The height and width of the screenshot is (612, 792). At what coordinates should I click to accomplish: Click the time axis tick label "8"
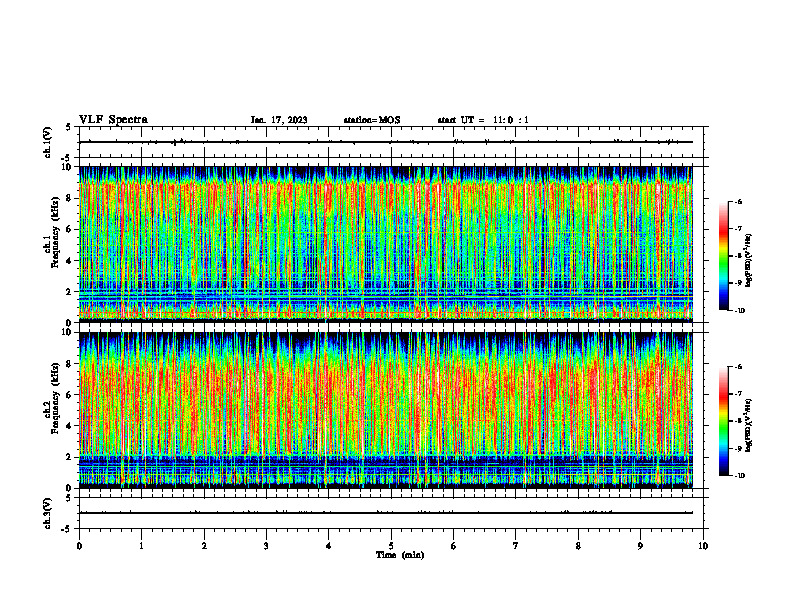(x=578, y=546)
